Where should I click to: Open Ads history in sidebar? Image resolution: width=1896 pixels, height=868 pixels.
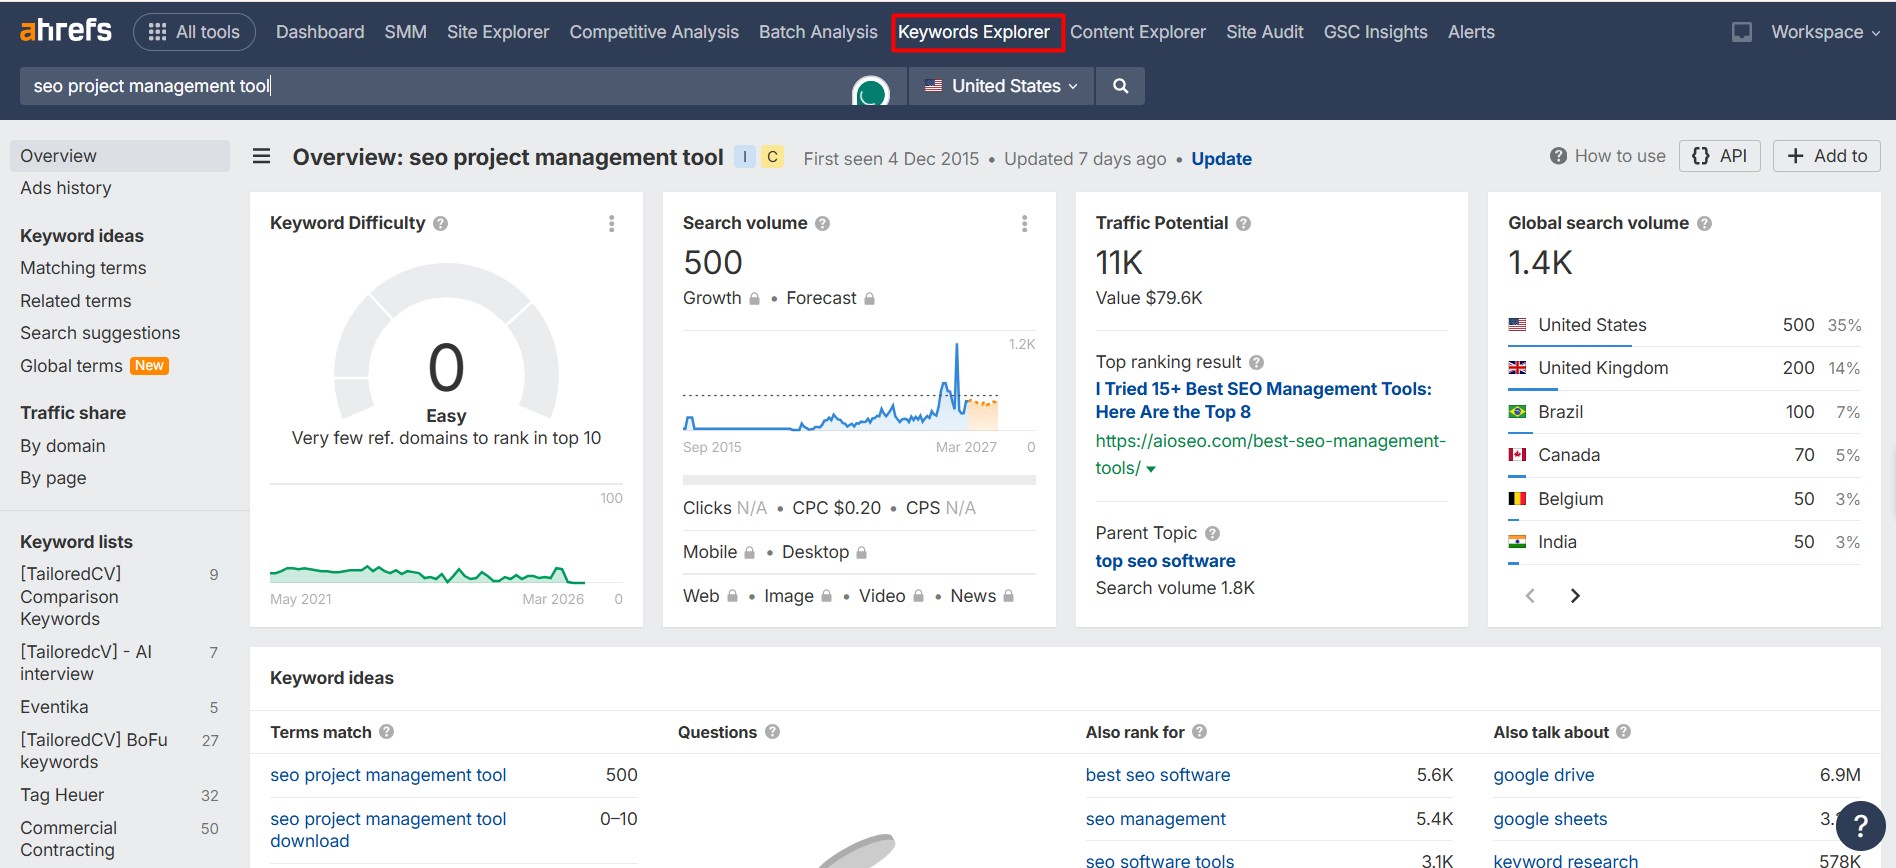tap(66, 188)
